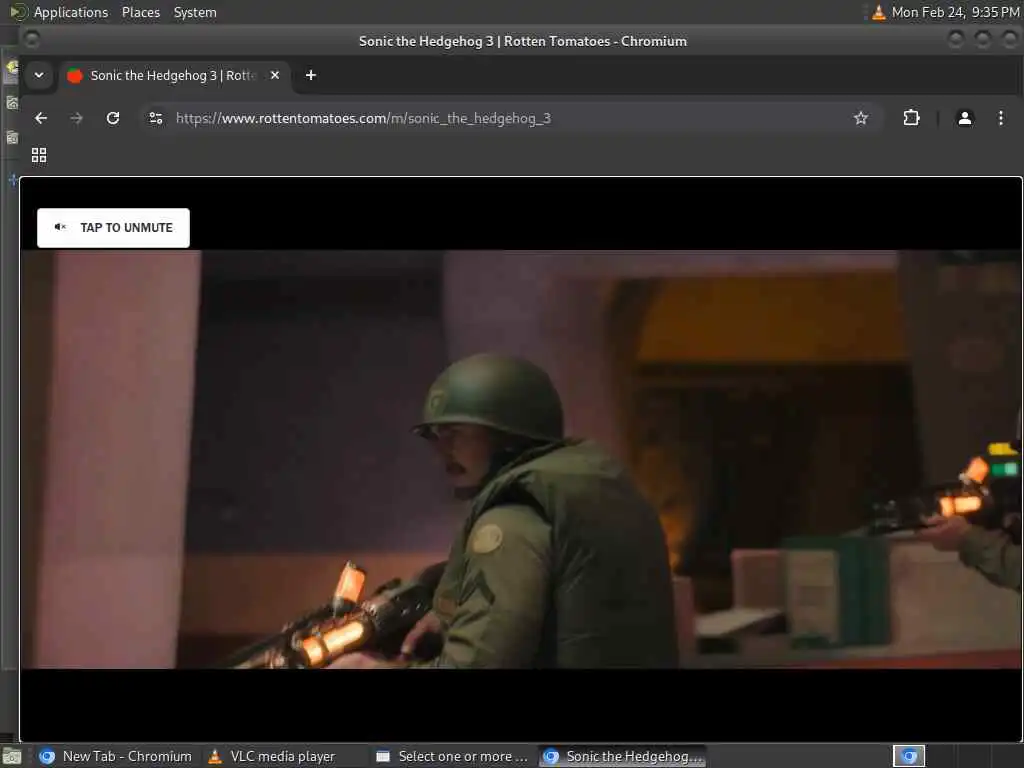1024x768 pixels.
Task: Open the Chromium three-dot menu
Action: (x=1000, y=118)
